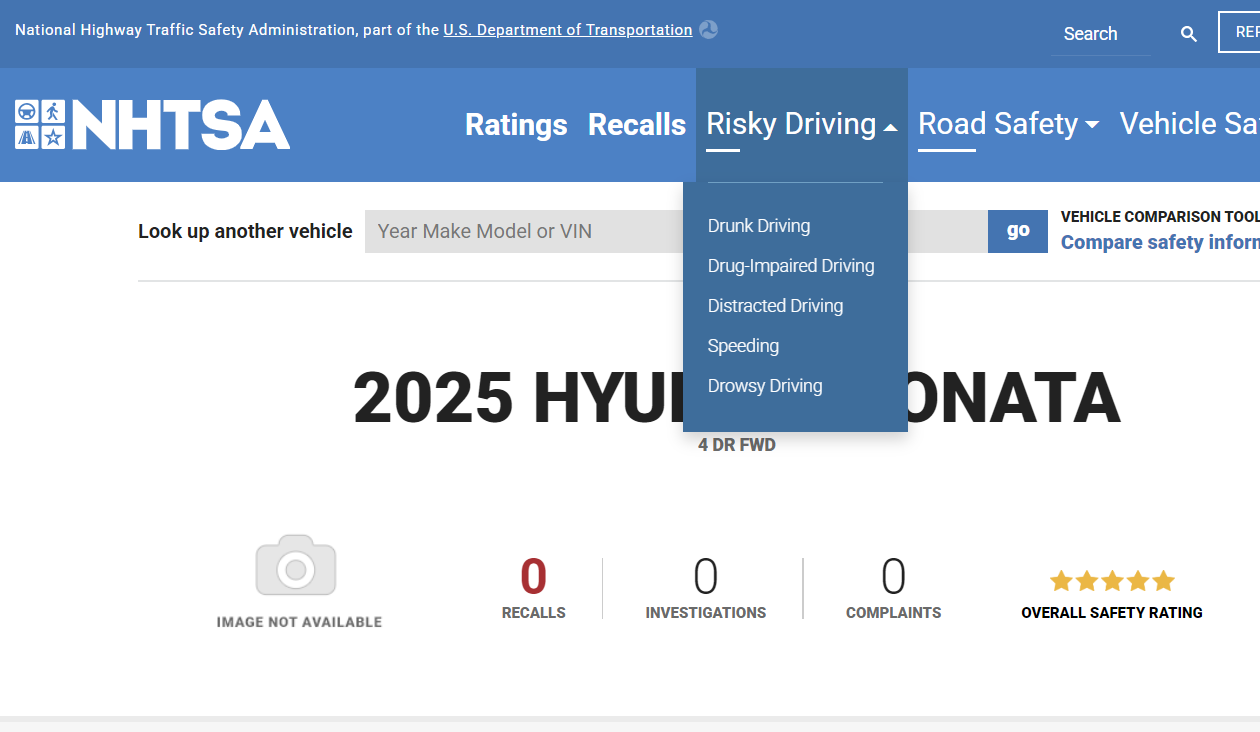Click the Report button in header
Viewport: 1260px width, 732px height.
click(x=1239, y=32)
